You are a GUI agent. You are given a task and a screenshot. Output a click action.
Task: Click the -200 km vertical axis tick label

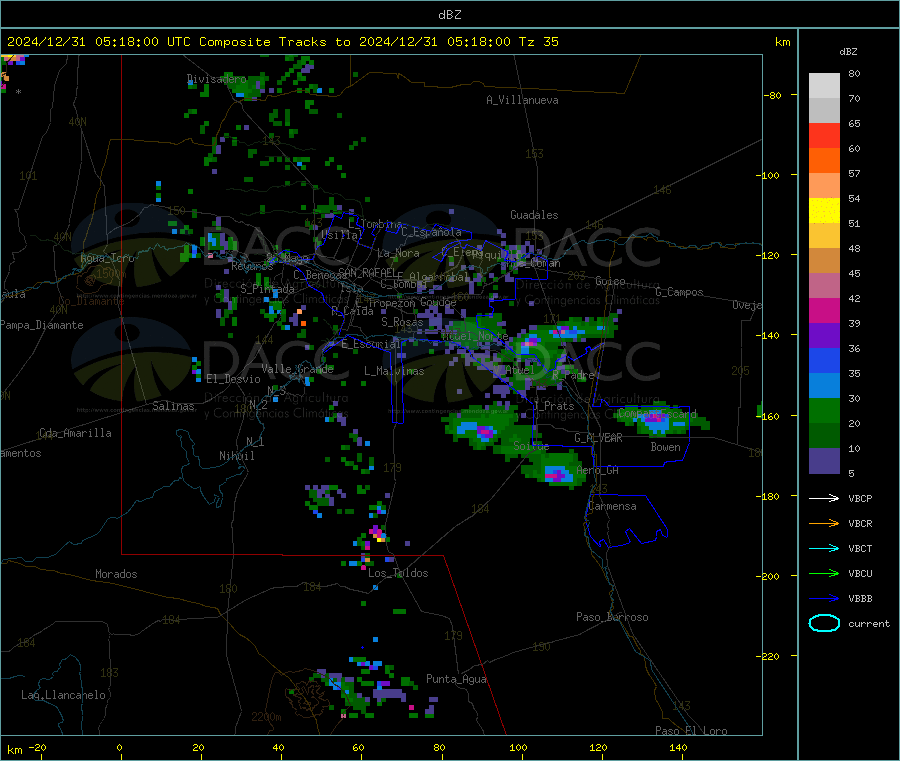tap(767, 576)
